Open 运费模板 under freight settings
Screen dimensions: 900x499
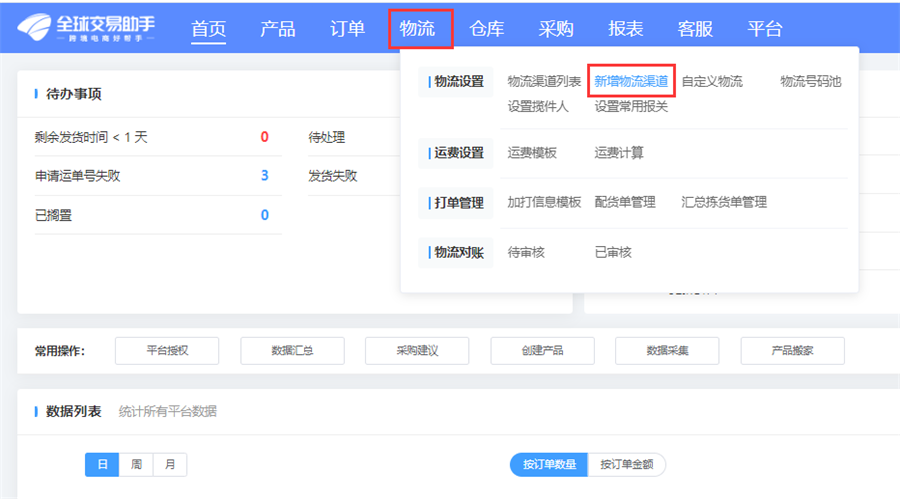pos(532,153)
